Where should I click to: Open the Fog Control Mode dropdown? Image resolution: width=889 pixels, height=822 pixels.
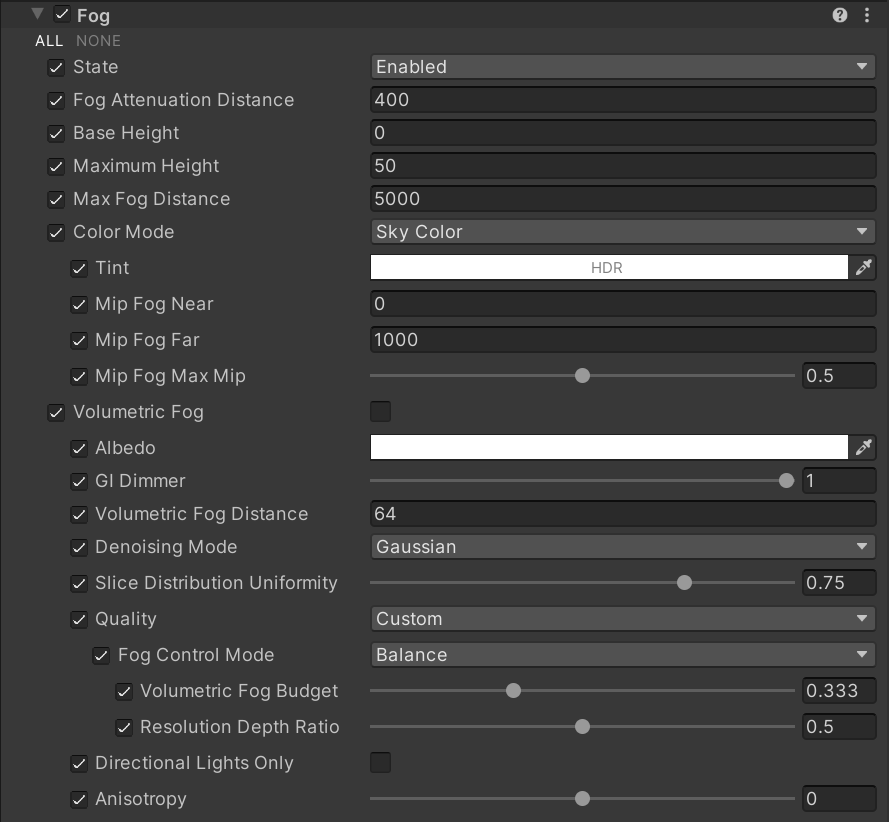click(622, 655)
